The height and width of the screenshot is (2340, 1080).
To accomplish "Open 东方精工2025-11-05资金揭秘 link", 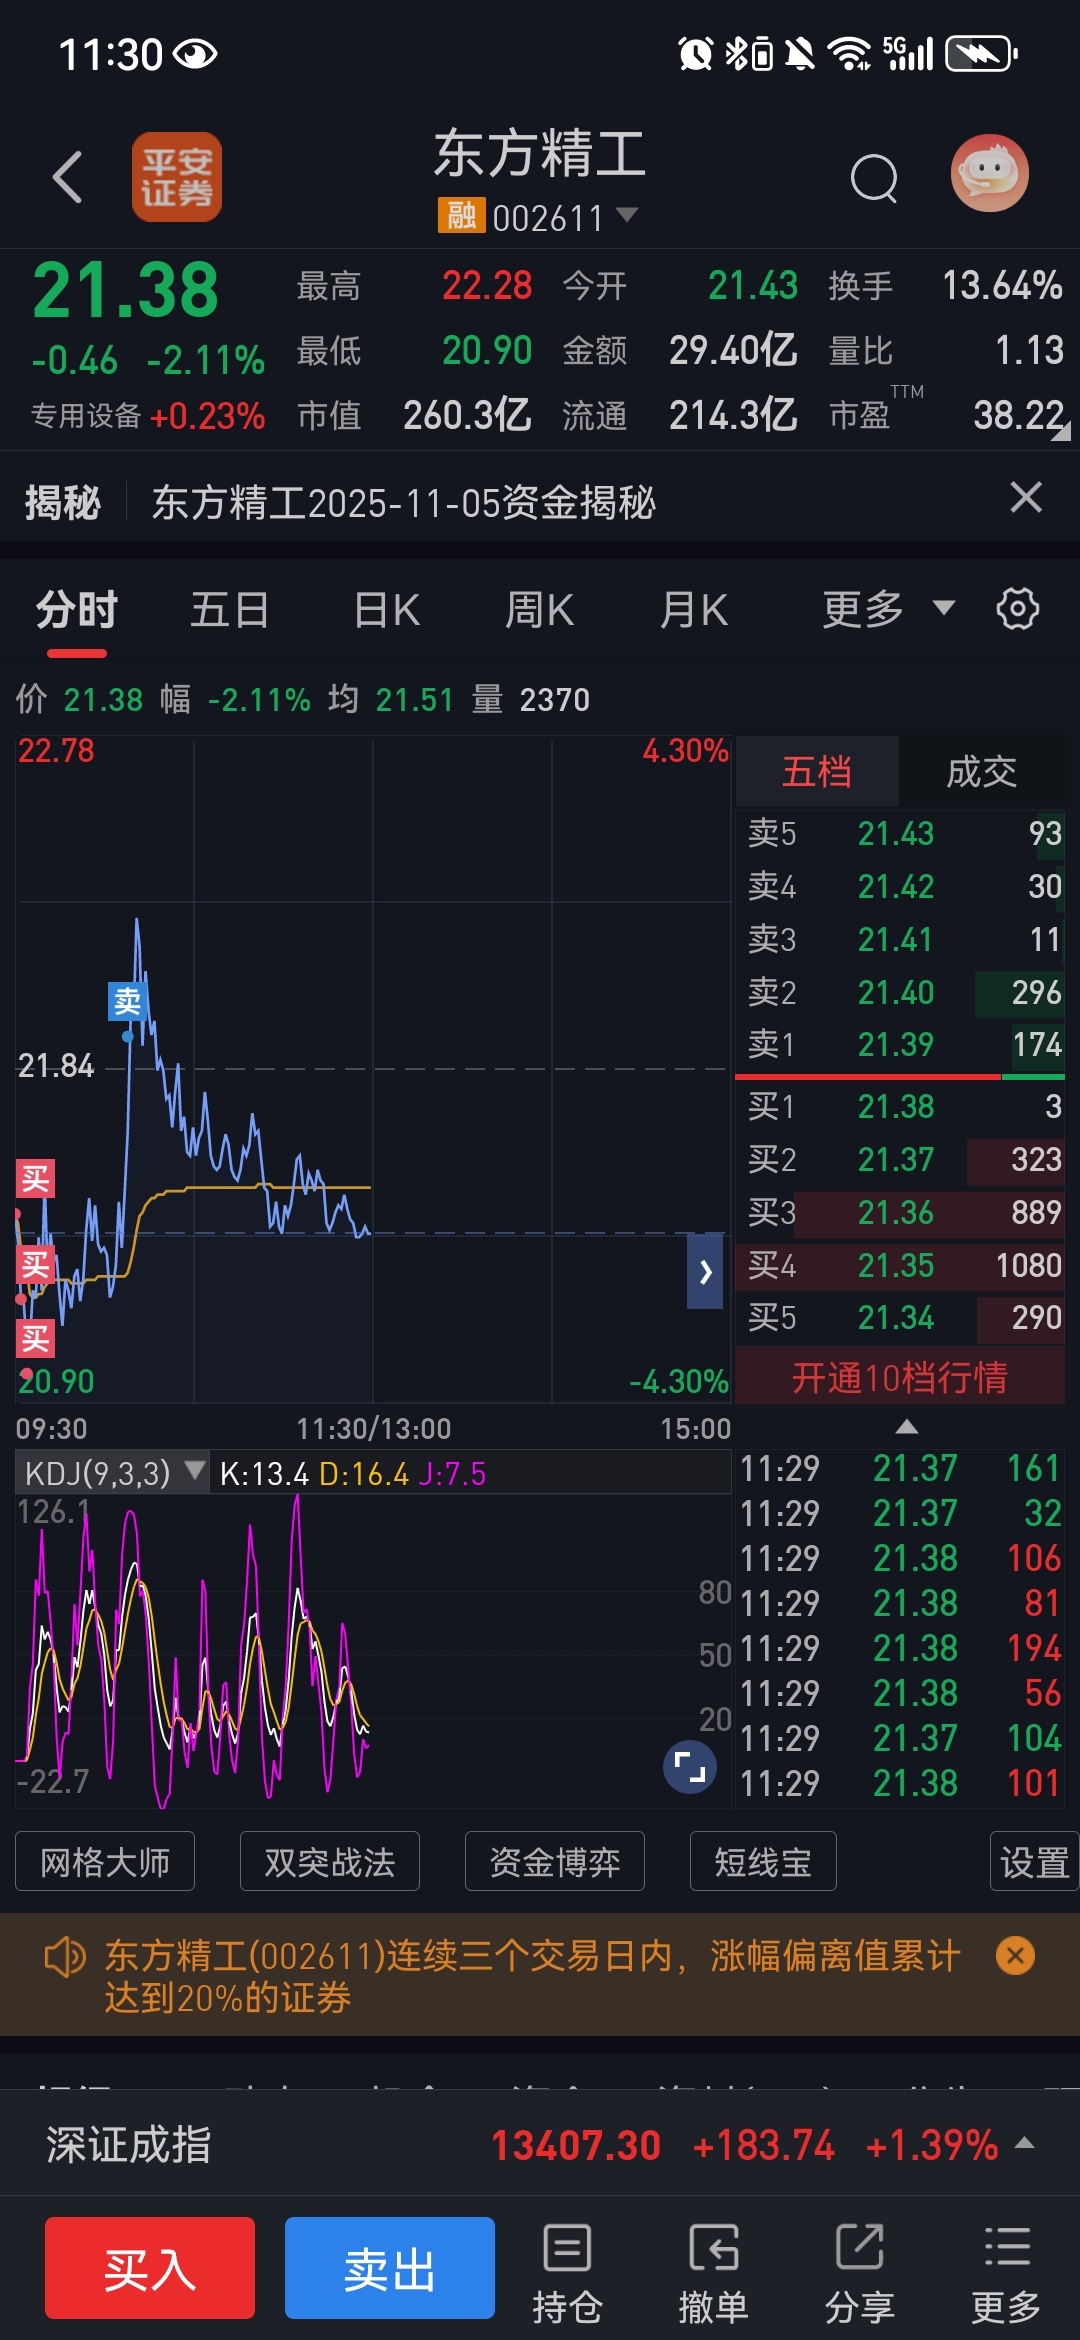I will click(403, 502).
